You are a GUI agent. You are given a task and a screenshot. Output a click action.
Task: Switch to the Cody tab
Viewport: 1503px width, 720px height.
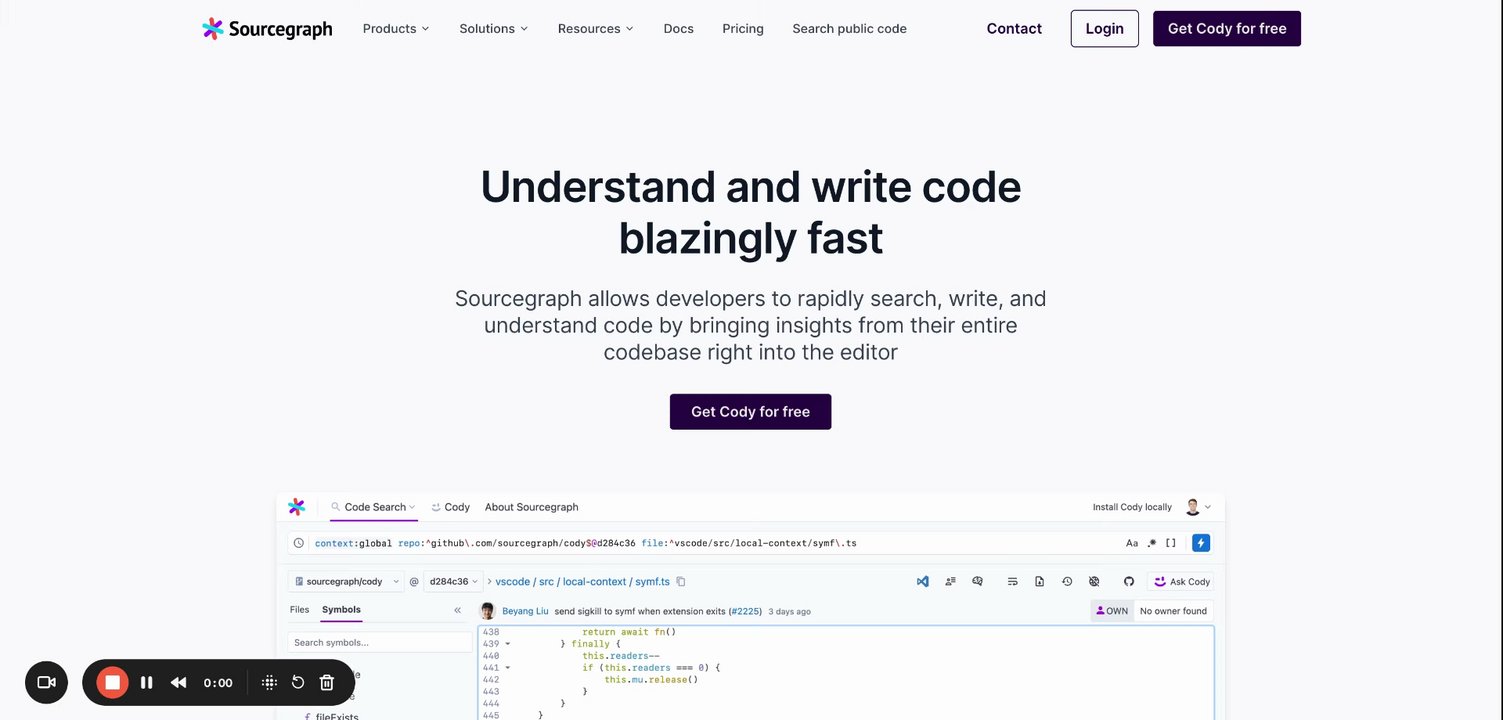click(x=451, y=507)
